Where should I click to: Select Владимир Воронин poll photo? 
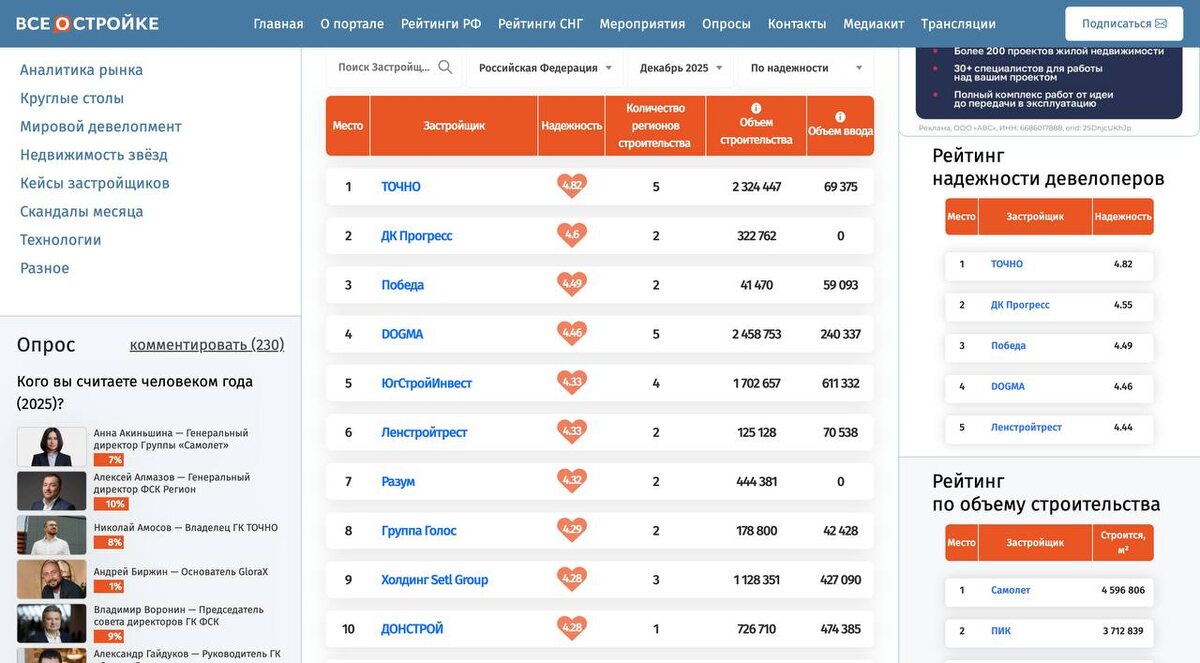pyautogui.click(x=51, y=623)
